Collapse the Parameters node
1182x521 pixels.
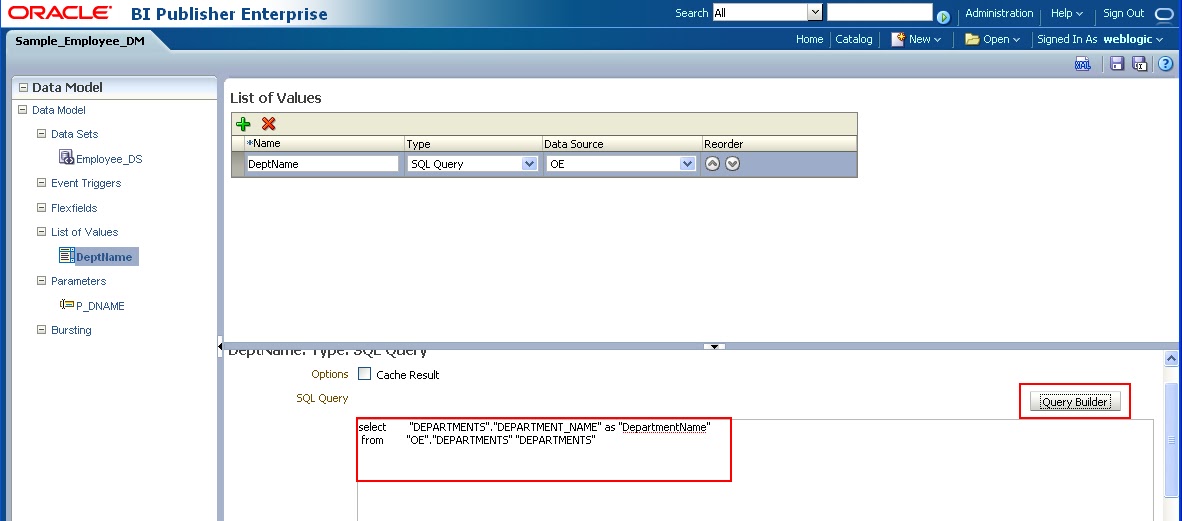(41, 281)
